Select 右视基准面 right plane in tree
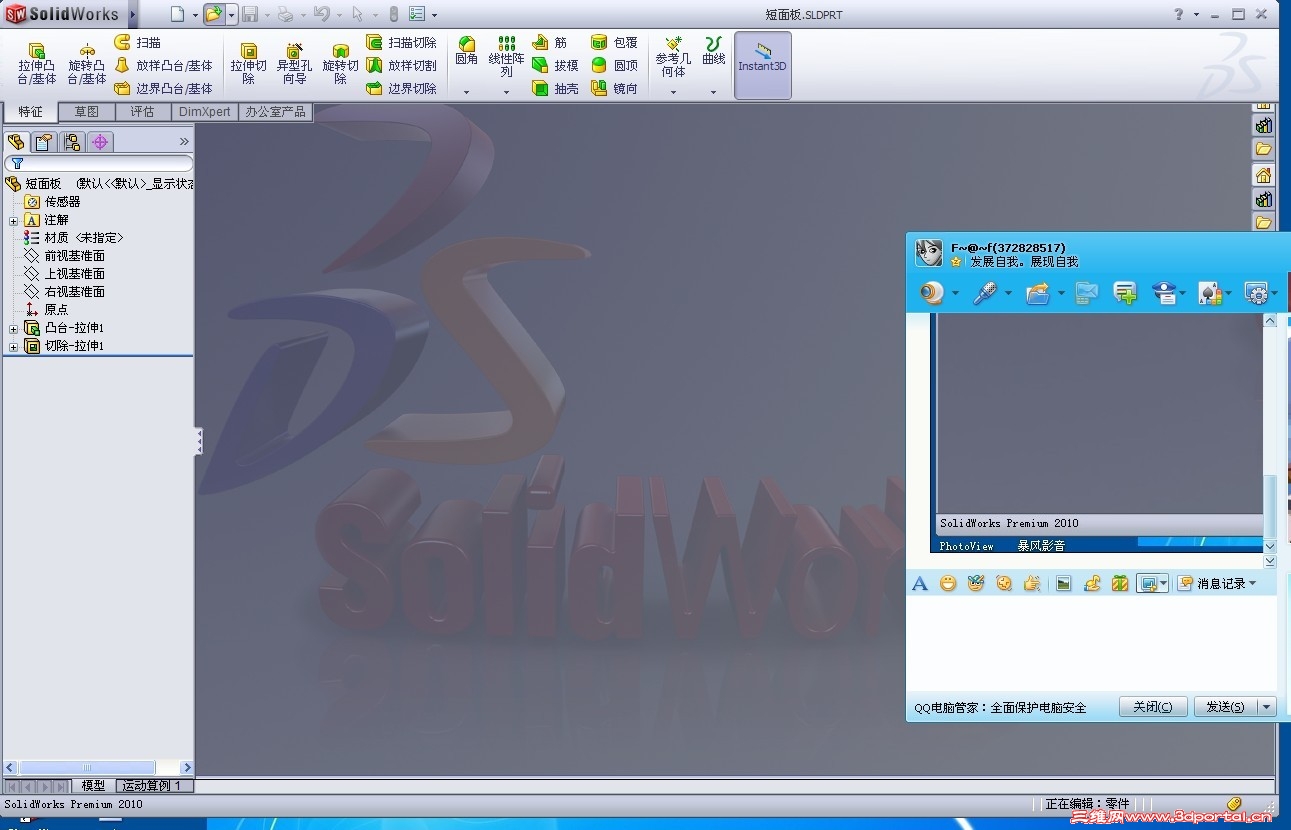Viewport: 1291px width, 830px height. pyautogui.click(x=65, y=292)
